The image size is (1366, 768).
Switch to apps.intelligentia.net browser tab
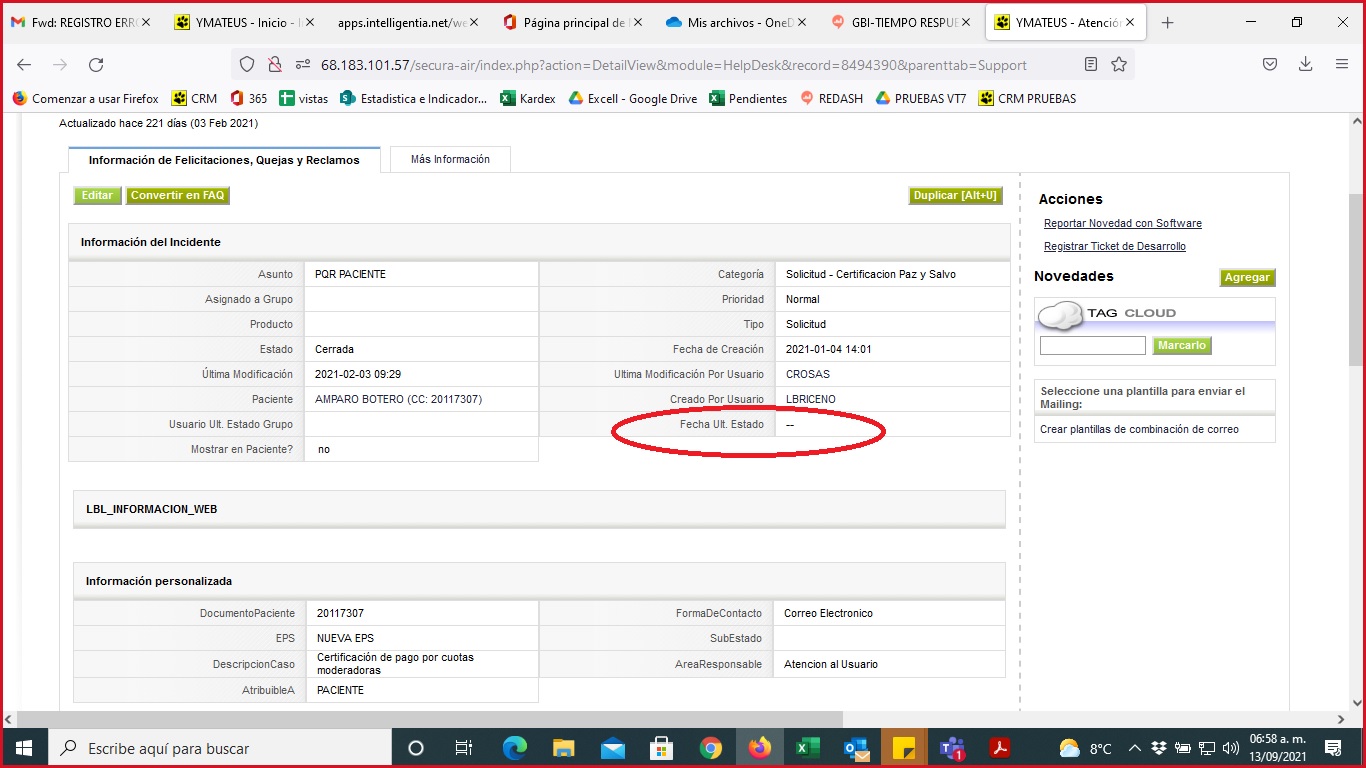point(403,22)
